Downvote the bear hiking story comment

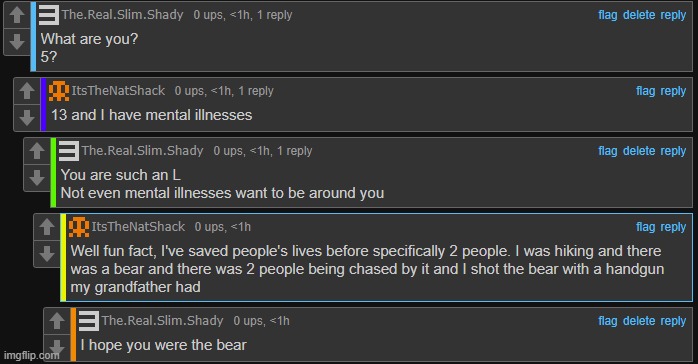(47, 254)
